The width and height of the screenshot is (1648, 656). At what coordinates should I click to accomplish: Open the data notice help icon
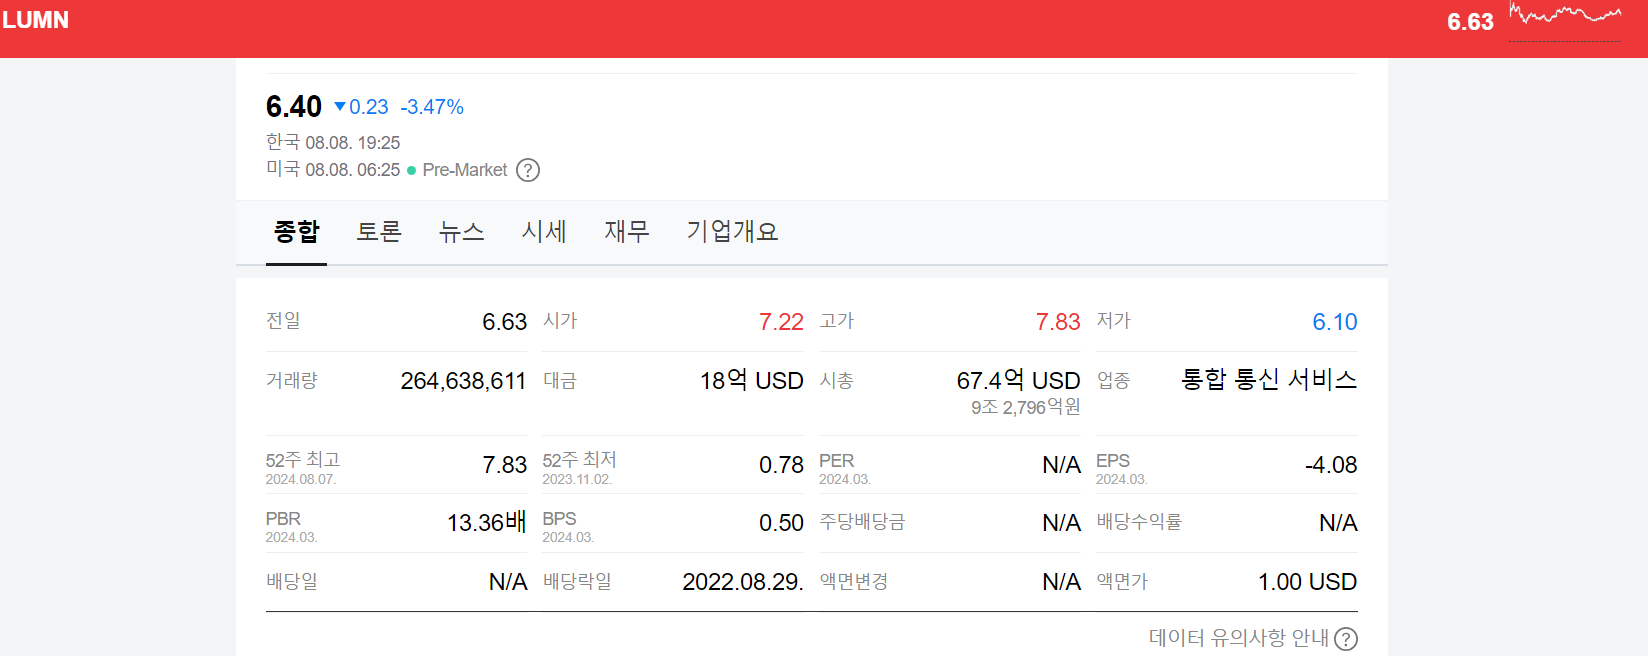(1346, 639)
